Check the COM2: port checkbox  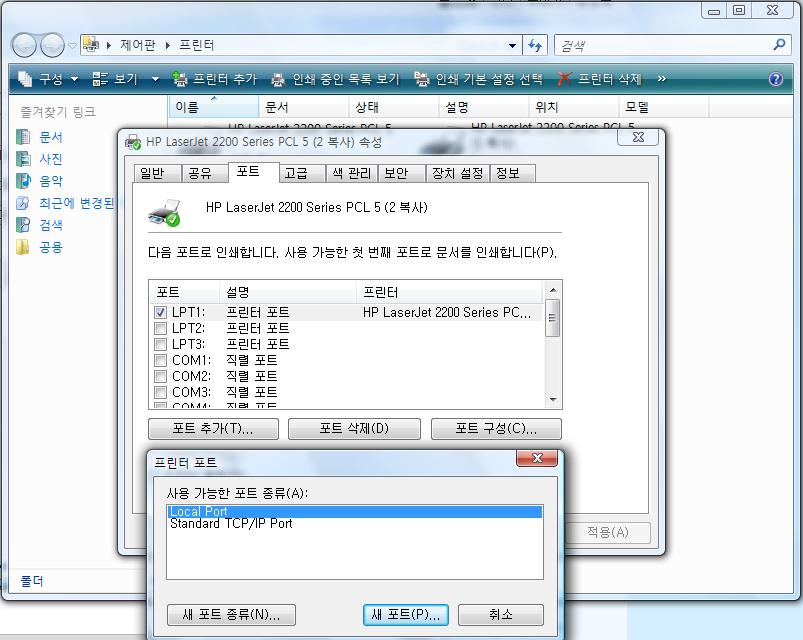pyautogui.click(x=160, y=376)
